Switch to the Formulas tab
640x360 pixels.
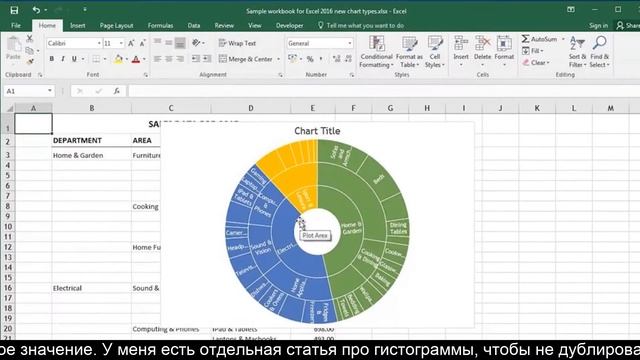[160, 25]
